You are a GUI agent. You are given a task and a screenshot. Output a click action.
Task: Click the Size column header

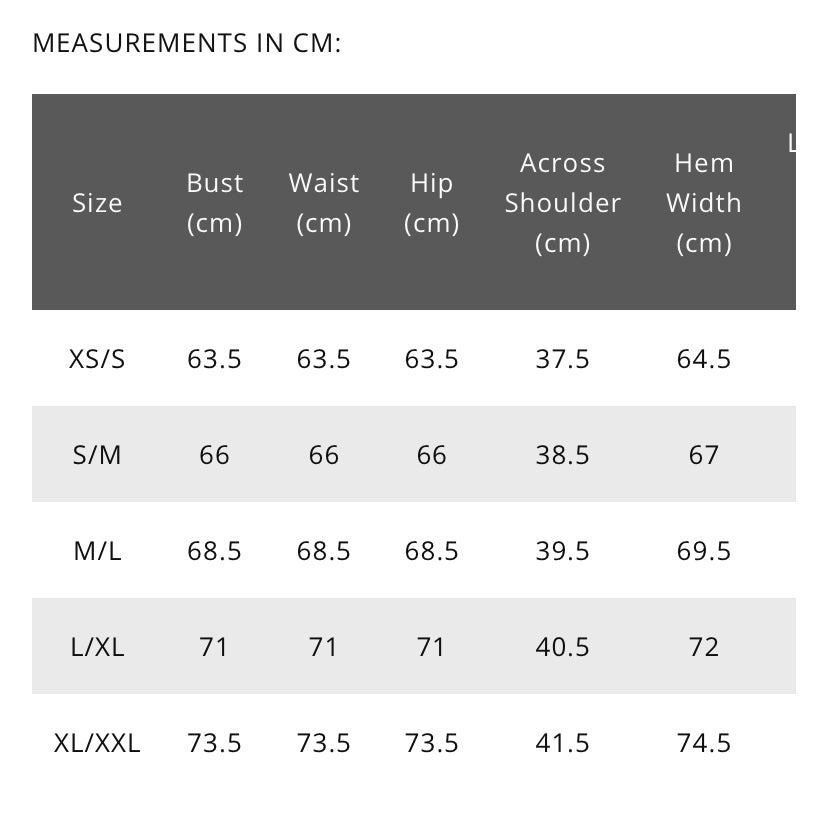[97, 203]
